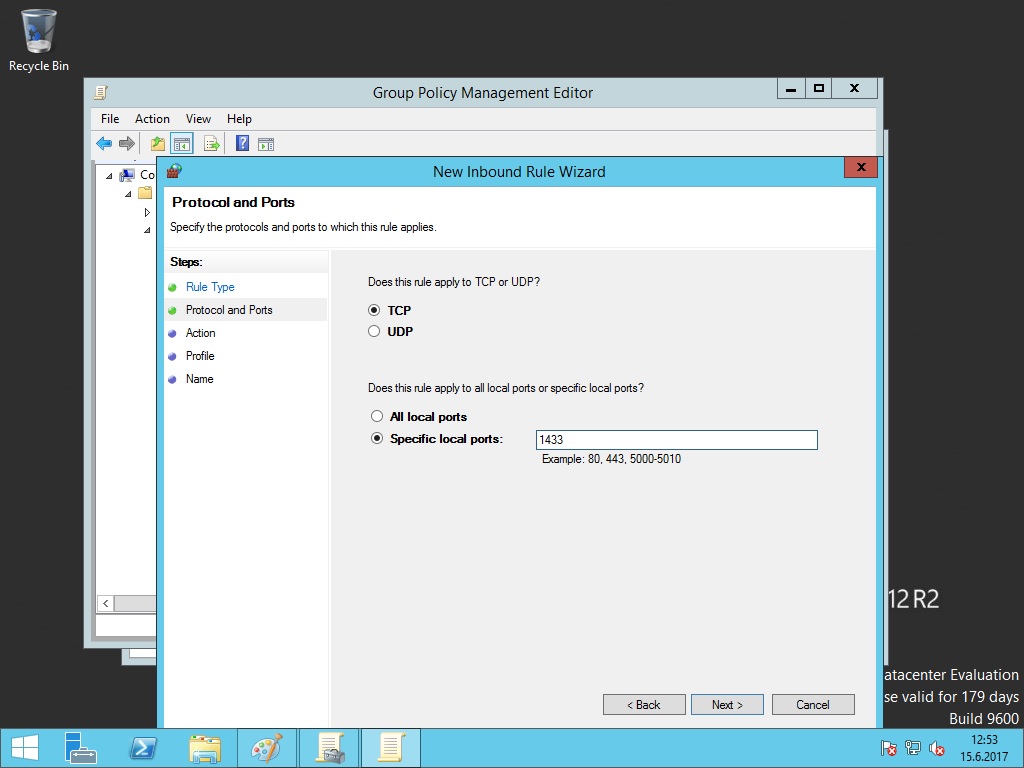The image size is (1024, 768).
Task: Open the Action menu
Action: pos(152,119)
